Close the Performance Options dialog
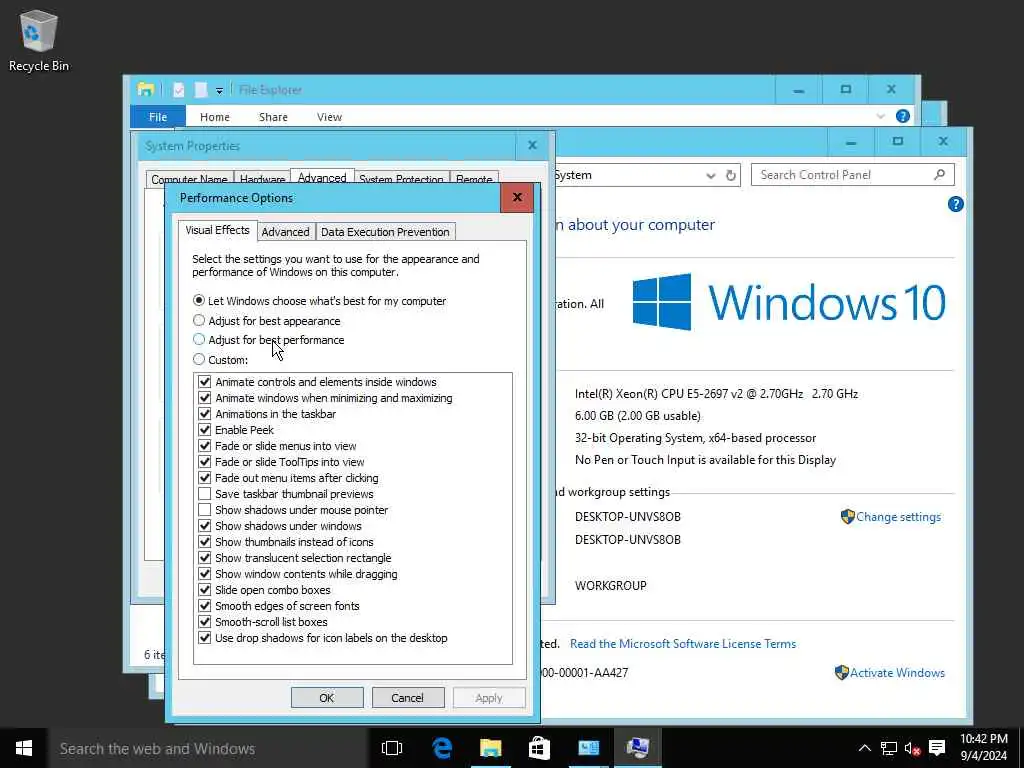 (x=517, y=197)
